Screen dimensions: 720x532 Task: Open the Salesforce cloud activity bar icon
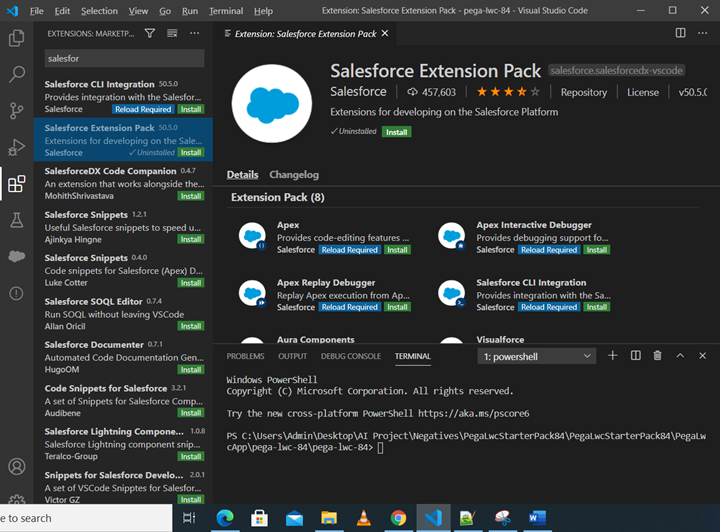17,256
